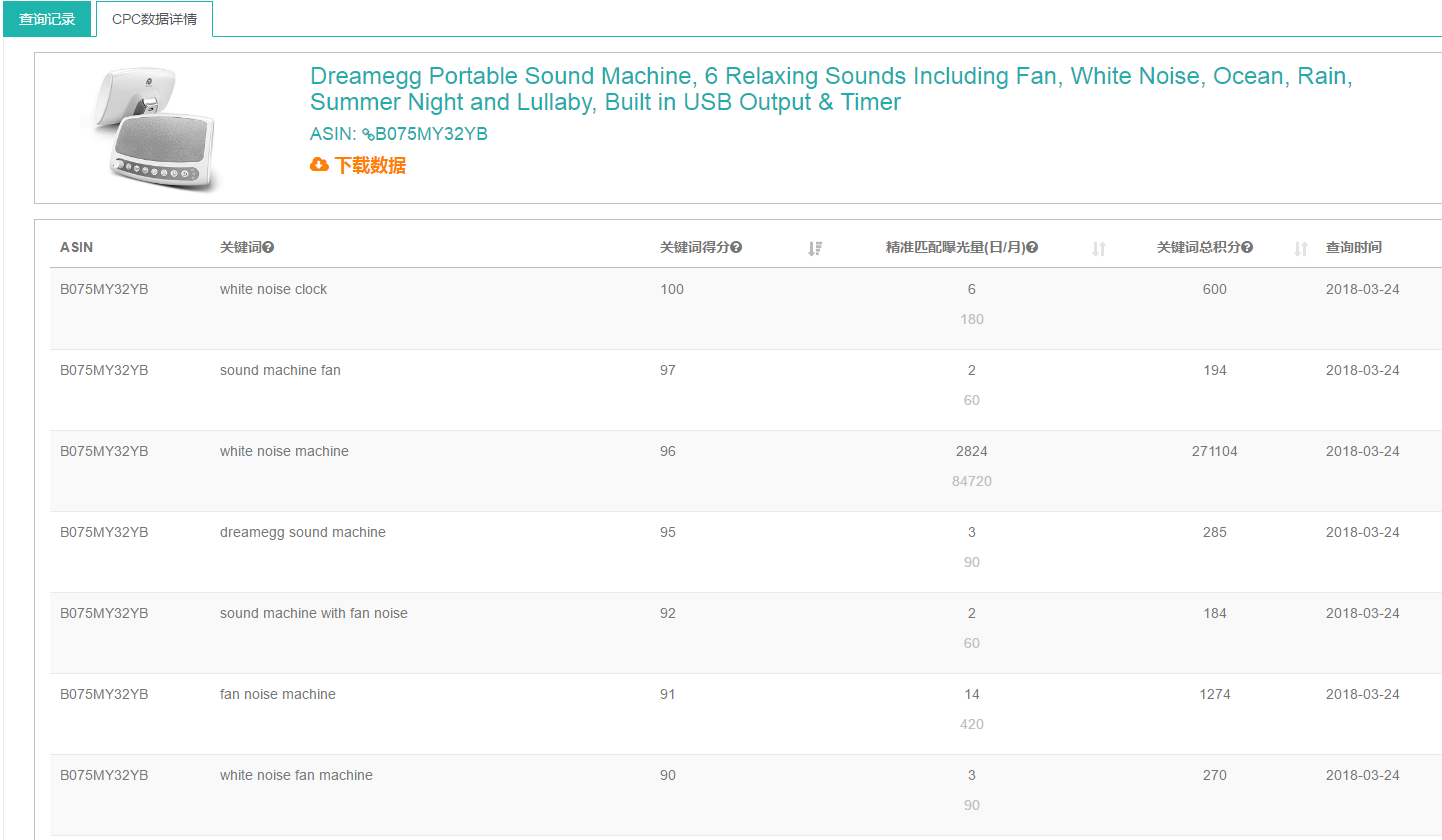
Task: Open ASIN link B075MY32YB in header
Action: (x=431, y=134)
